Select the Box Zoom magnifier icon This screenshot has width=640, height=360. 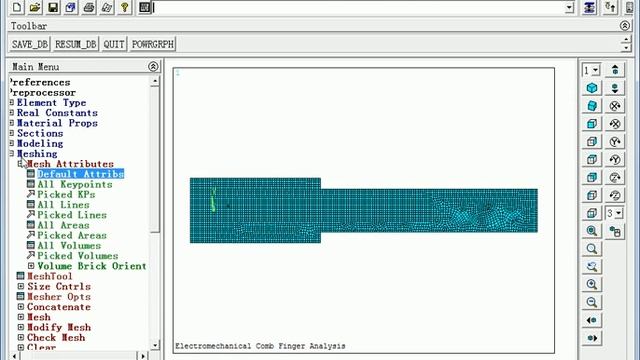click(592, 249)
